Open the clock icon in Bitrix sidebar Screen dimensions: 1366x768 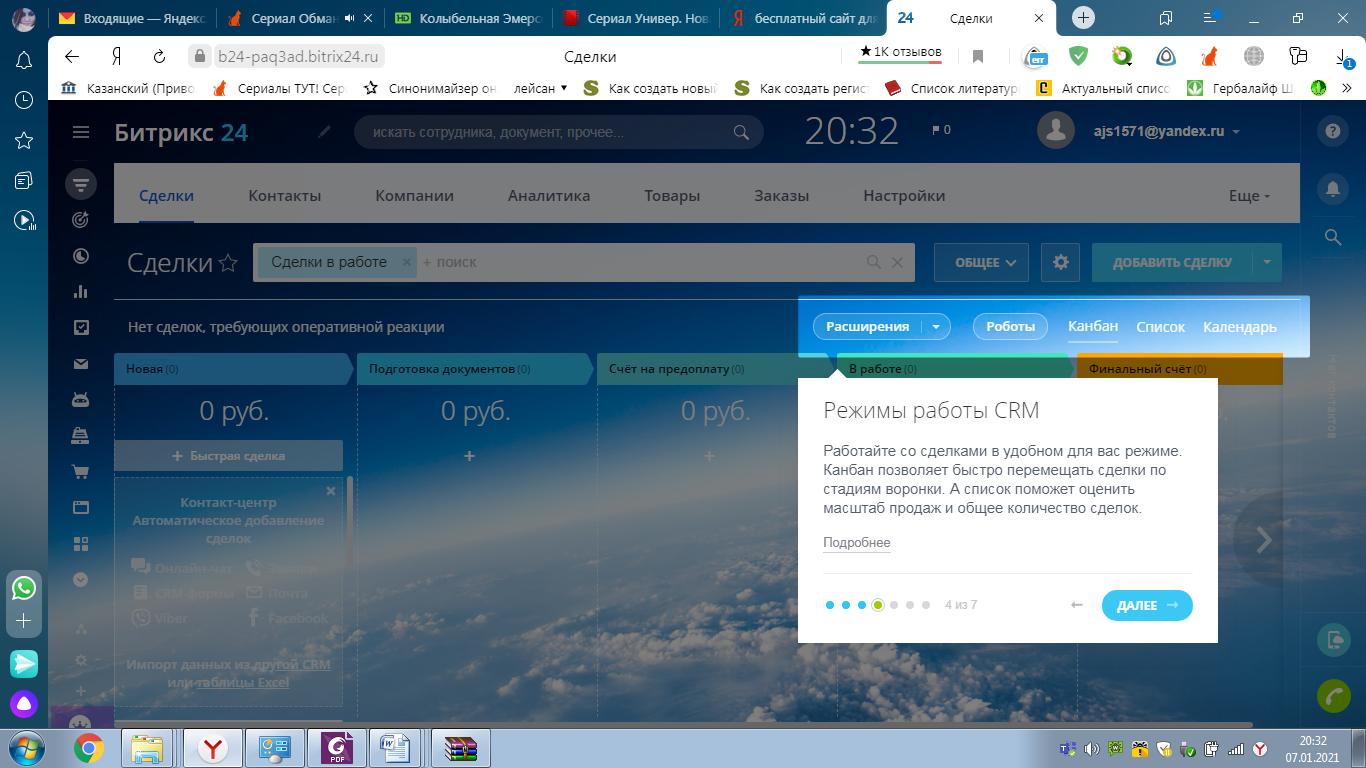81,255
